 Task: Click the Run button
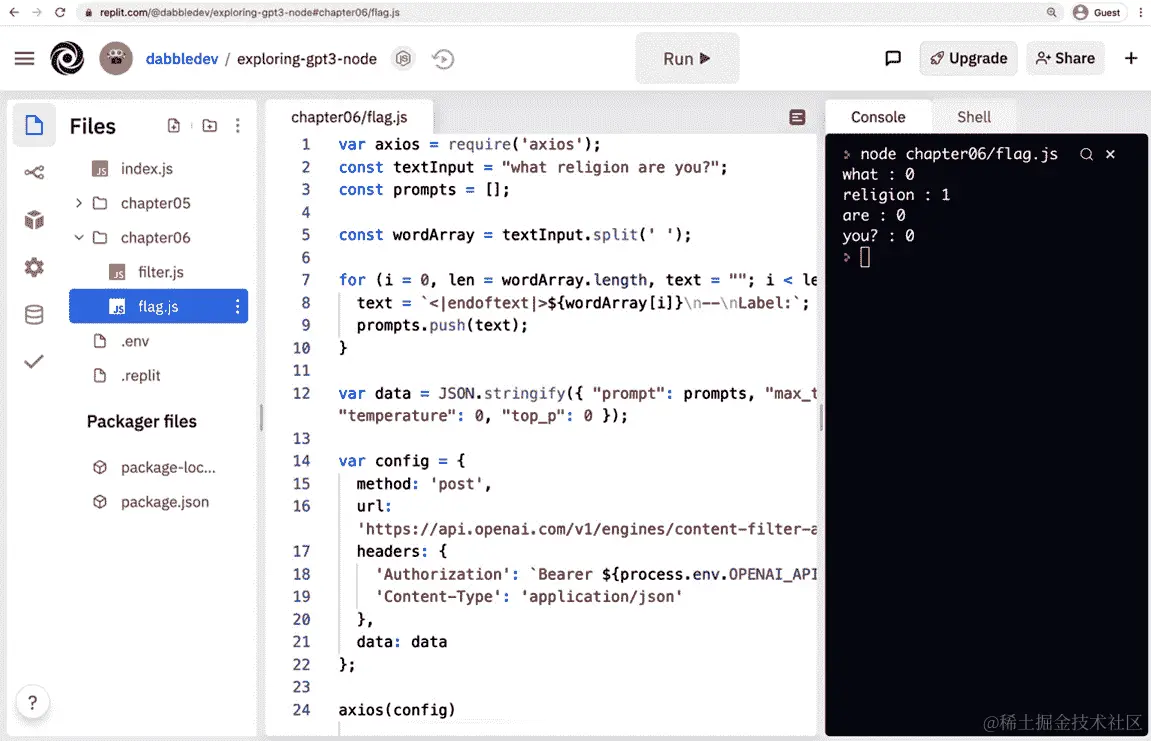686,59
